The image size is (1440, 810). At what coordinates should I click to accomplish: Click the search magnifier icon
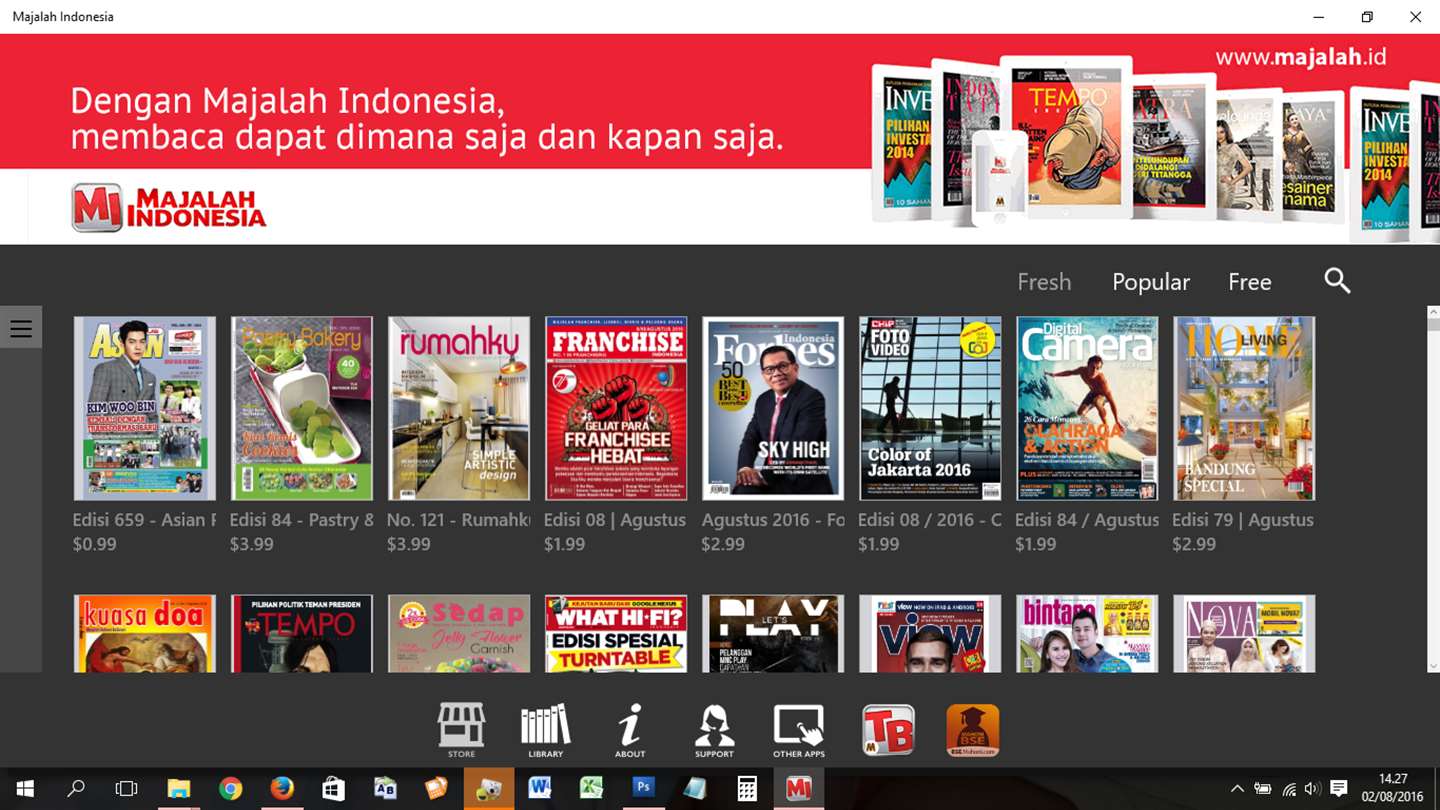tap(1337, 280)
